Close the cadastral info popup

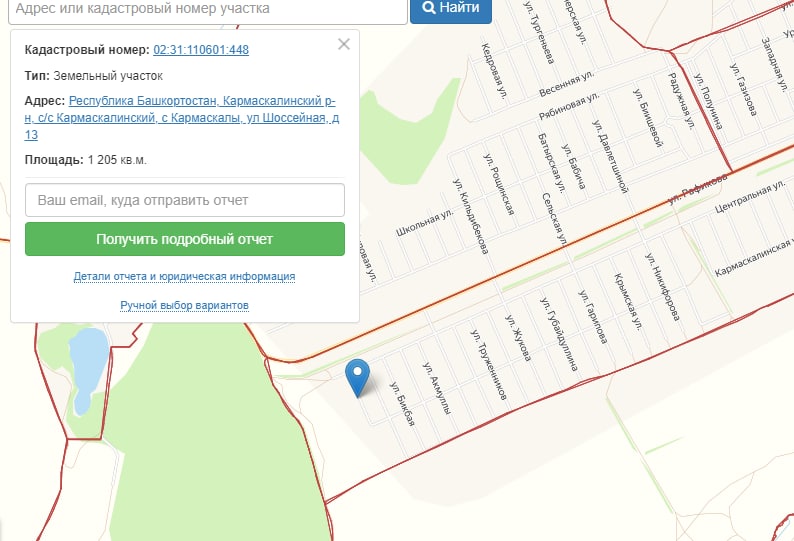344,44
